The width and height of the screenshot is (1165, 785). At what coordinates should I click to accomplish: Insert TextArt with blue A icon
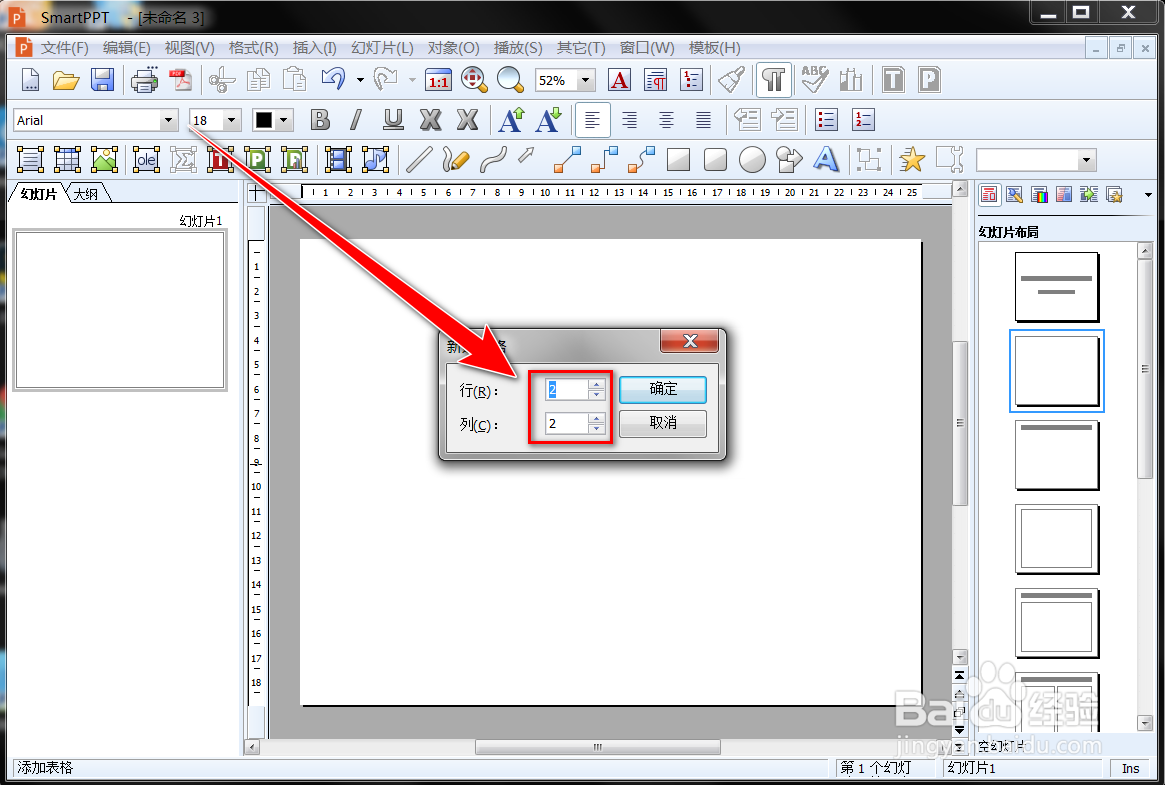click(x=825, y=160)
